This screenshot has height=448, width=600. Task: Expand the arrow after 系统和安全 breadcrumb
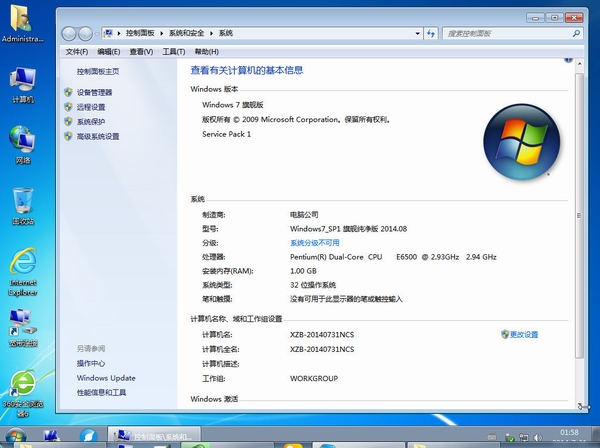(211, 33)
